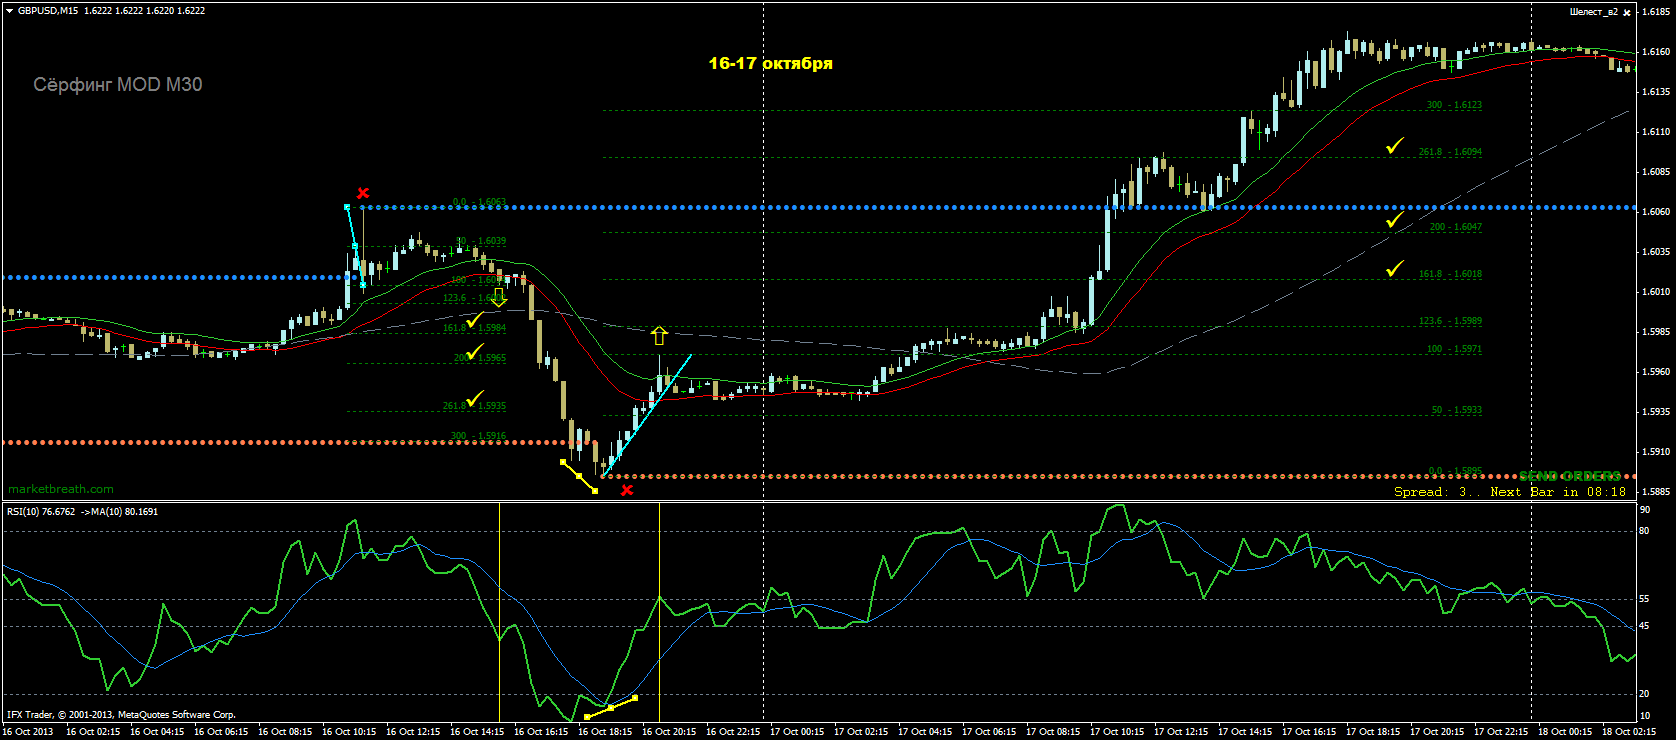Click the Fibonacci label '0.0 - 1.6063'
The width and height of the screenshot is (1676, 740).
(x=479, y=202)
